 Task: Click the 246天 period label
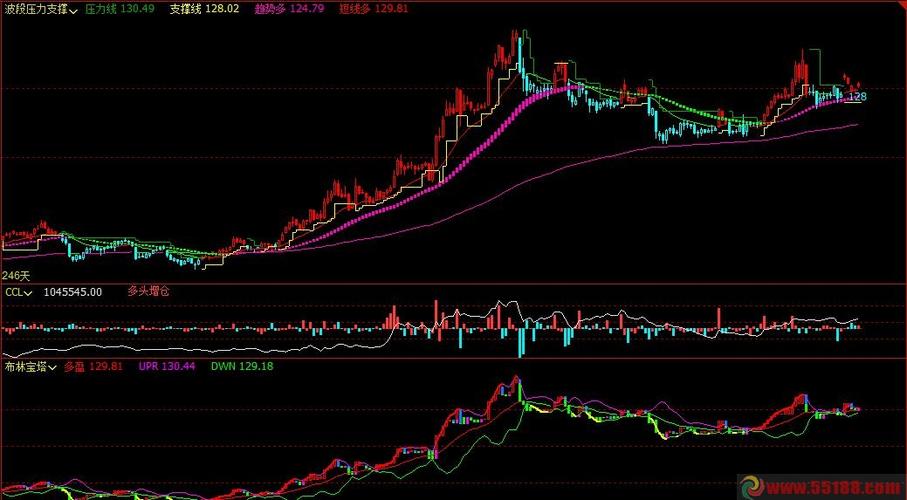pyautogui.click(x=16, y=275)
